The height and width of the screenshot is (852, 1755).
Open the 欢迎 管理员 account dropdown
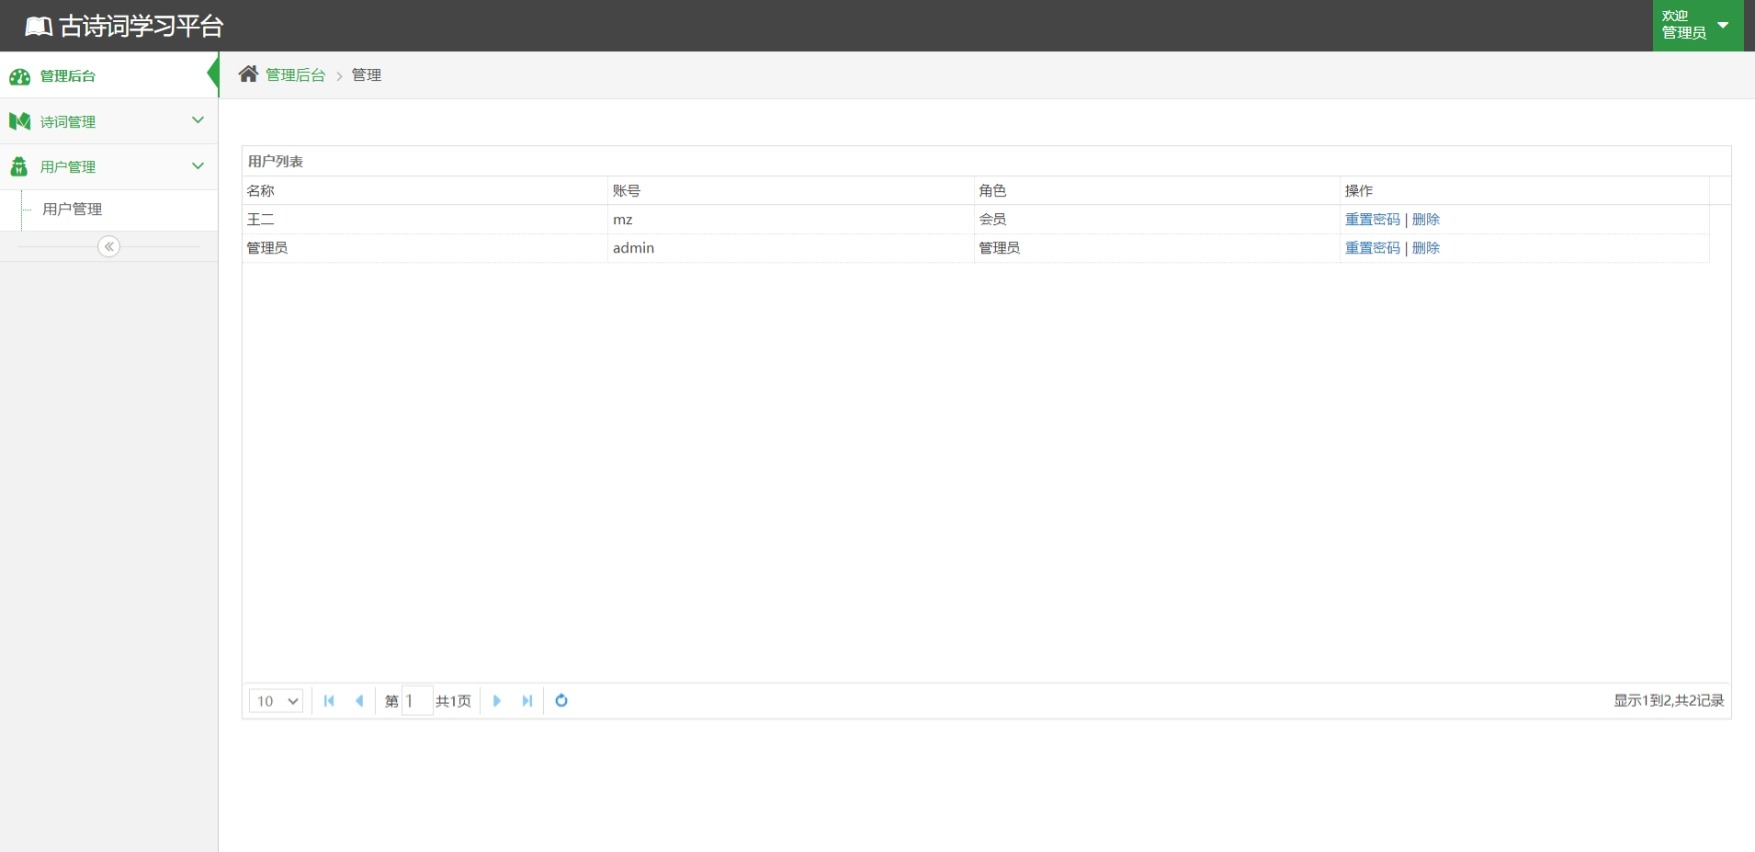(1697, 25)
